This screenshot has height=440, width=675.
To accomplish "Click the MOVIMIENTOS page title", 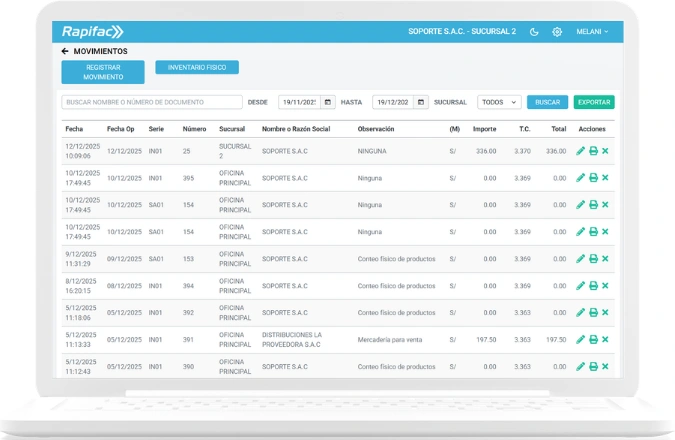I will pos(100,51).
